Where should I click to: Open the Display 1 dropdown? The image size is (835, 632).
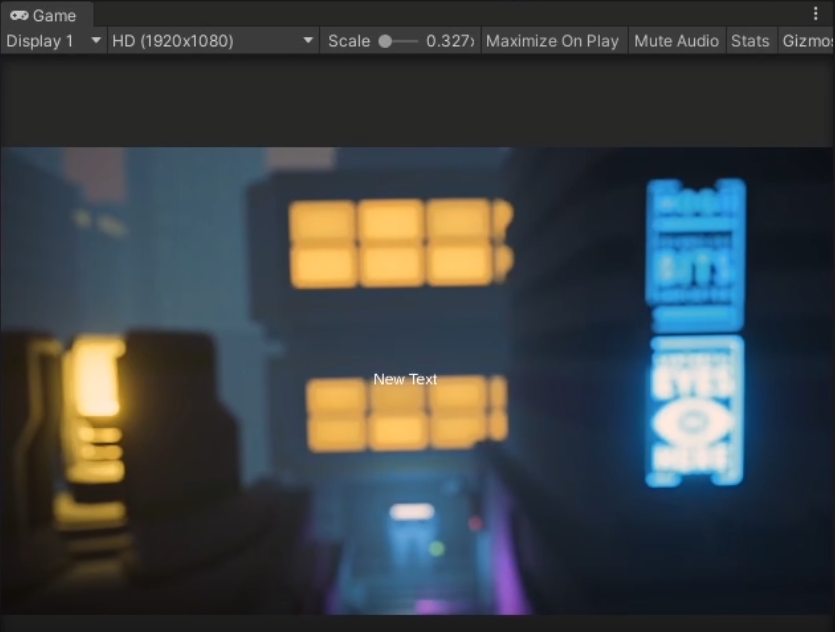(x=53, y=41)
